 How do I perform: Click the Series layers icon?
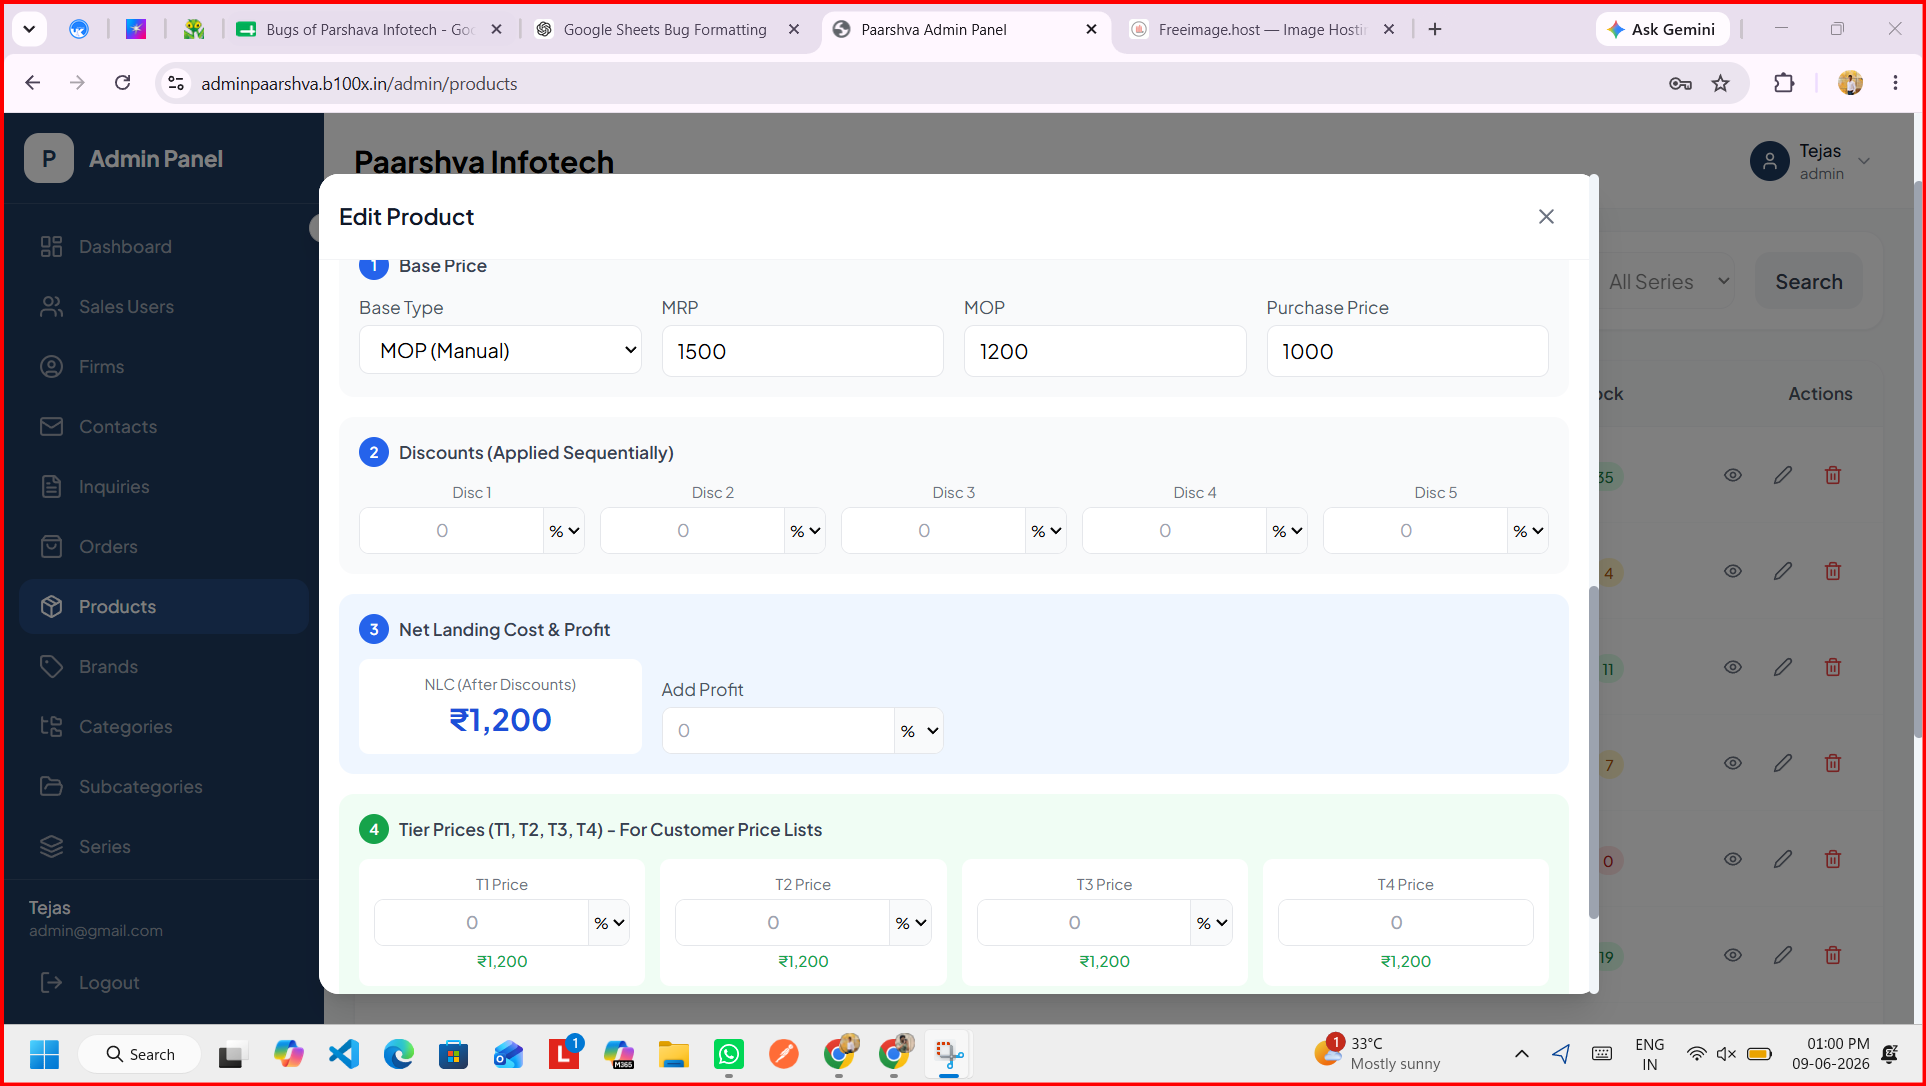52,847
